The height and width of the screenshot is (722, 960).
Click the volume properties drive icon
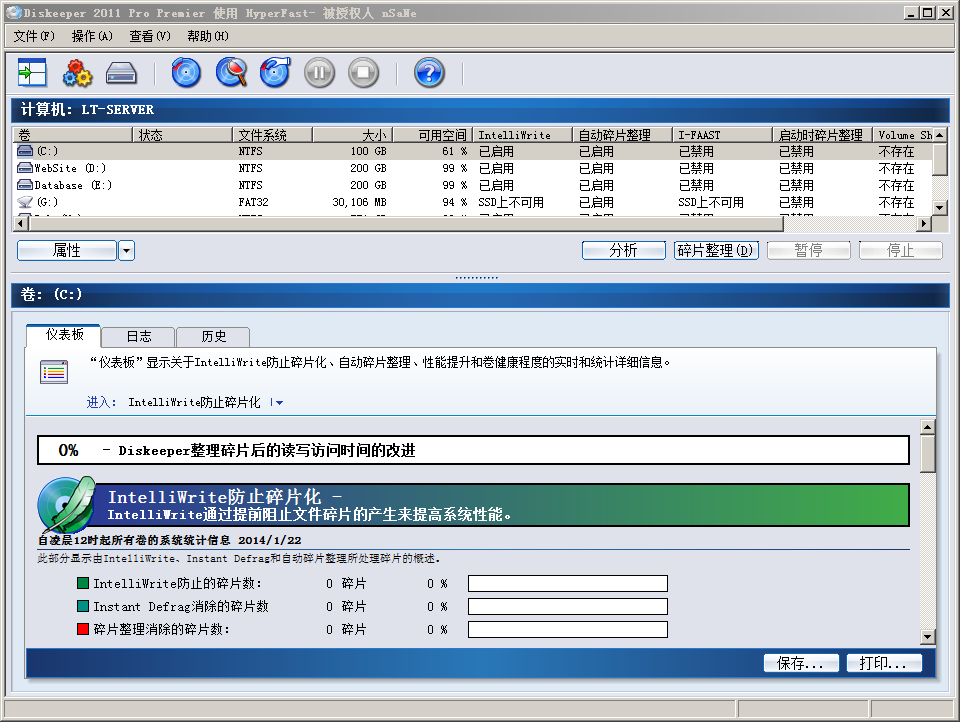121,73
